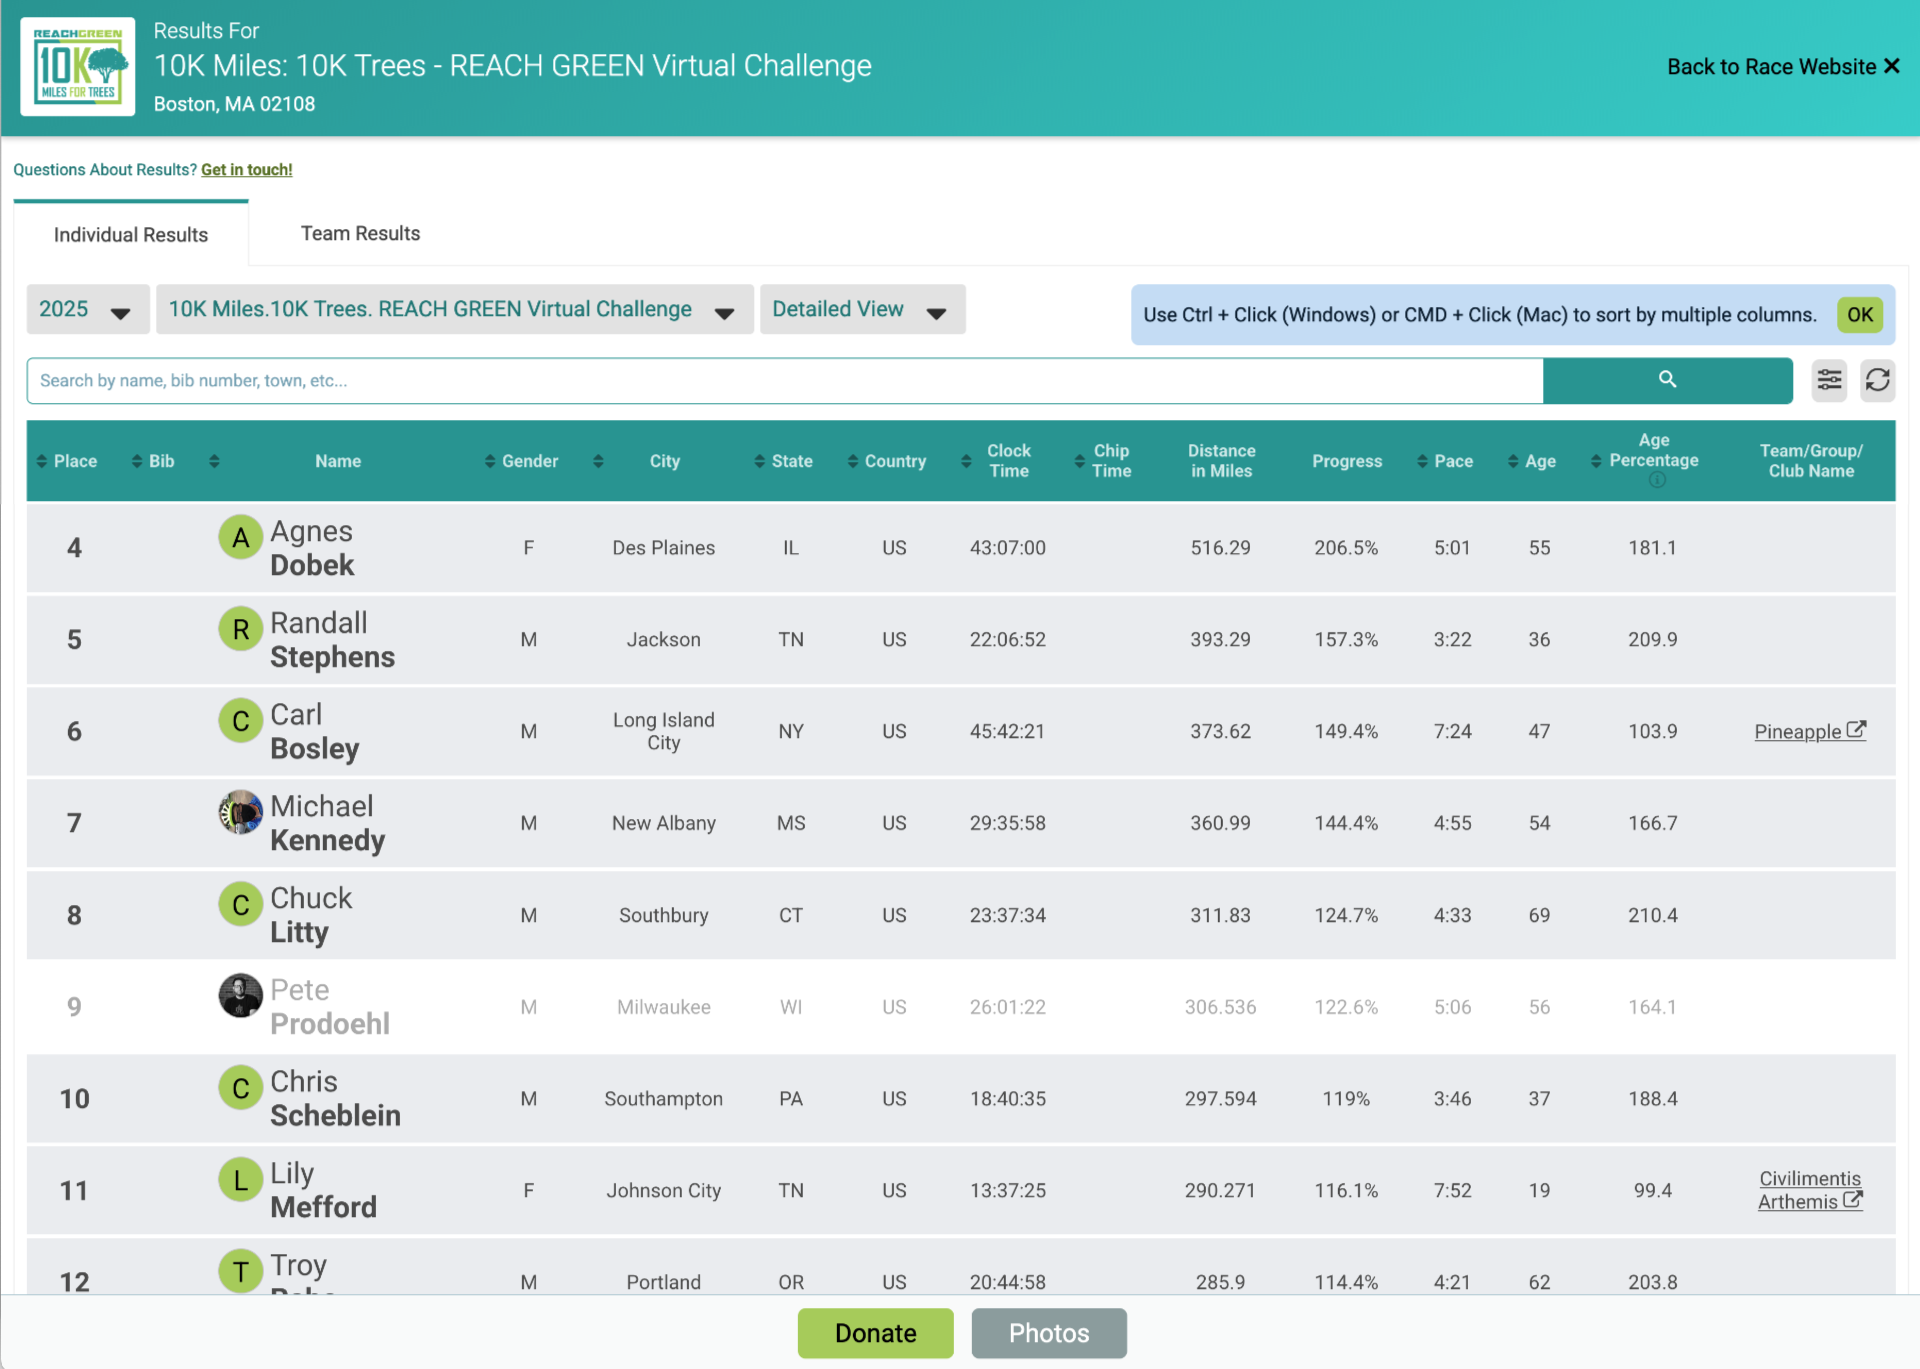
Task: Dismiss the sort tip with OK
Action: [1859, 315]
